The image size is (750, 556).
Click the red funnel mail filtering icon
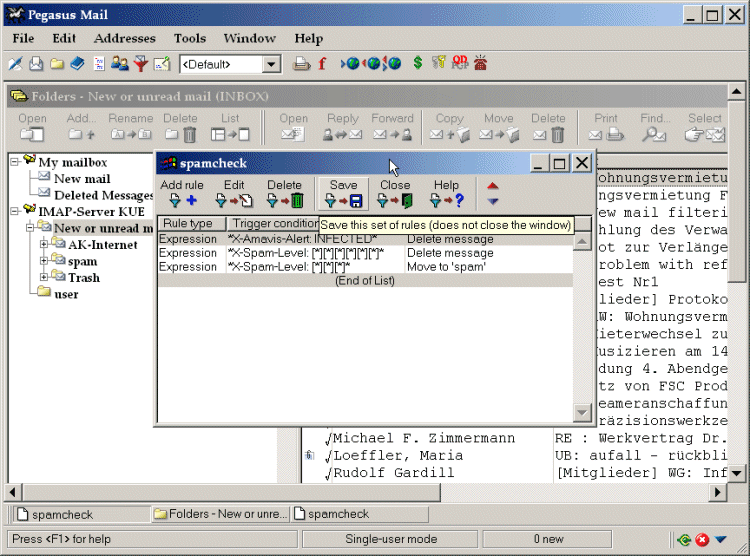pyautogui.click(x=141, y=64)
